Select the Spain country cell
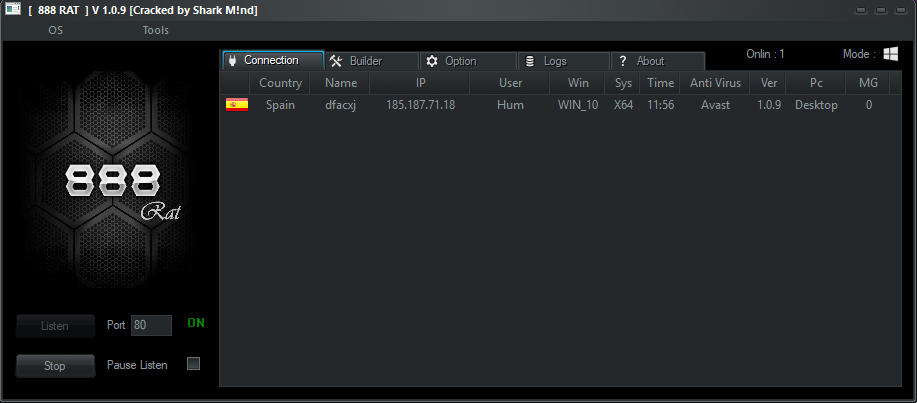The image size is (917, 403). (280, 105)
